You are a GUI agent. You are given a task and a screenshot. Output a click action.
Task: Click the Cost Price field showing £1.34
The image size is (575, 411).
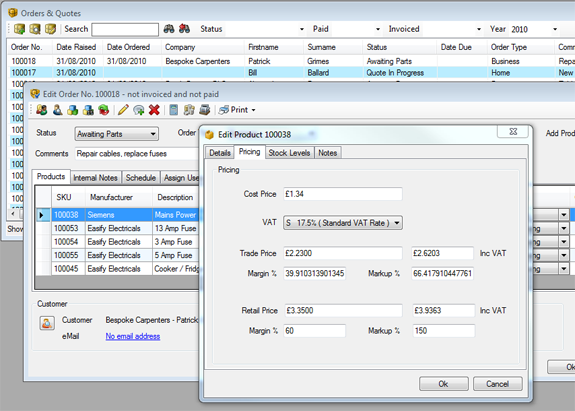[x=343, y=194]
